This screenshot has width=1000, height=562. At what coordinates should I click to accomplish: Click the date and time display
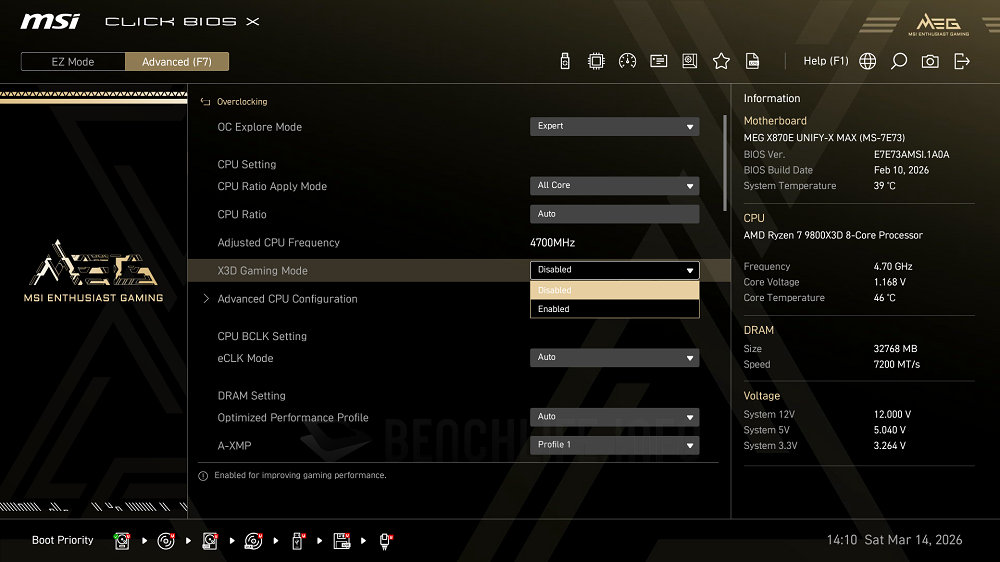(x=894, y=540)
